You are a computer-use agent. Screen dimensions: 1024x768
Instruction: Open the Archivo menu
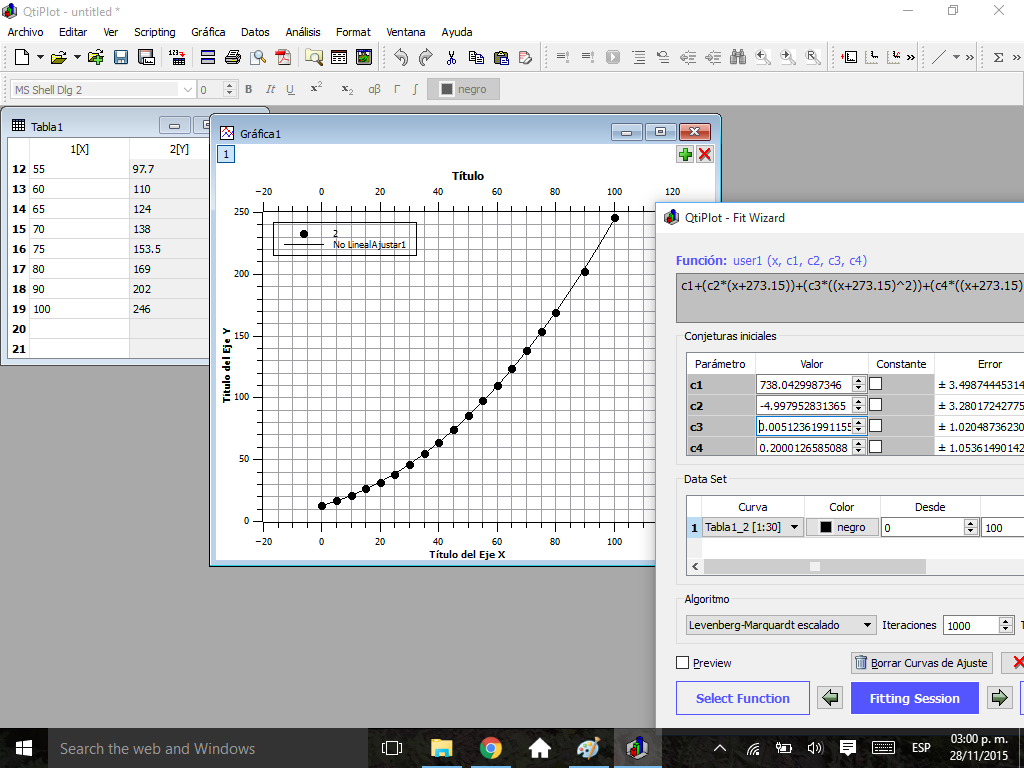click(25, 32)
